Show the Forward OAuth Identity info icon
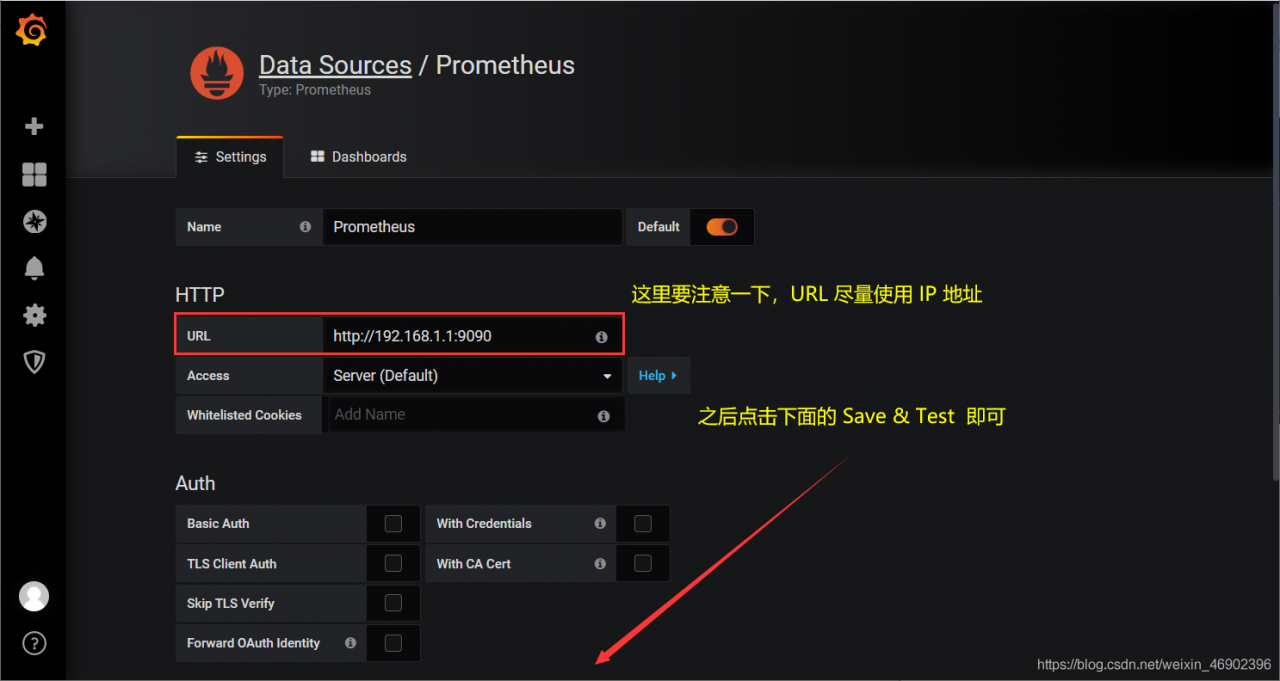Image resolution: width=1280 pixels, height=681 pixels. click(350, 643)
